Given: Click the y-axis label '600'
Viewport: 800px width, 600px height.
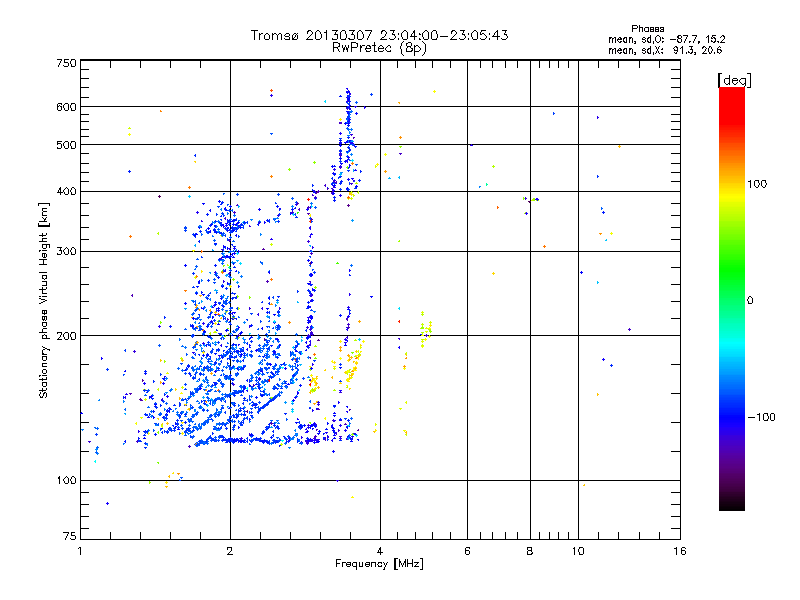Looking at the screenshot, I should (66, 107).
